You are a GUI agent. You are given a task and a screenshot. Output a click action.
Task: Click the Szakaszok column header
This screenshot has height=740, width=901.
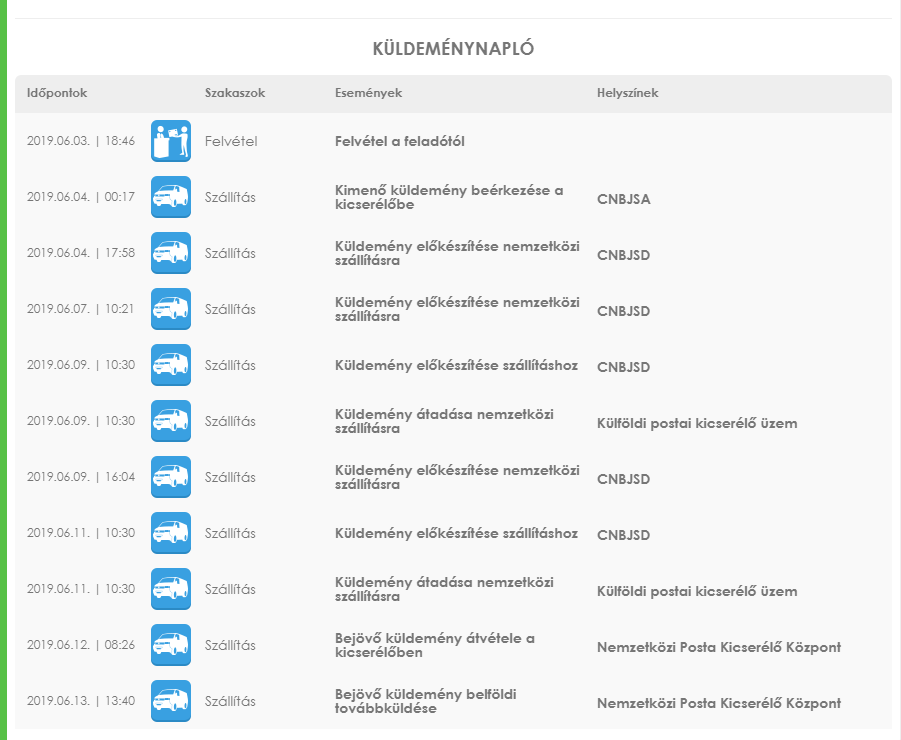234,93
